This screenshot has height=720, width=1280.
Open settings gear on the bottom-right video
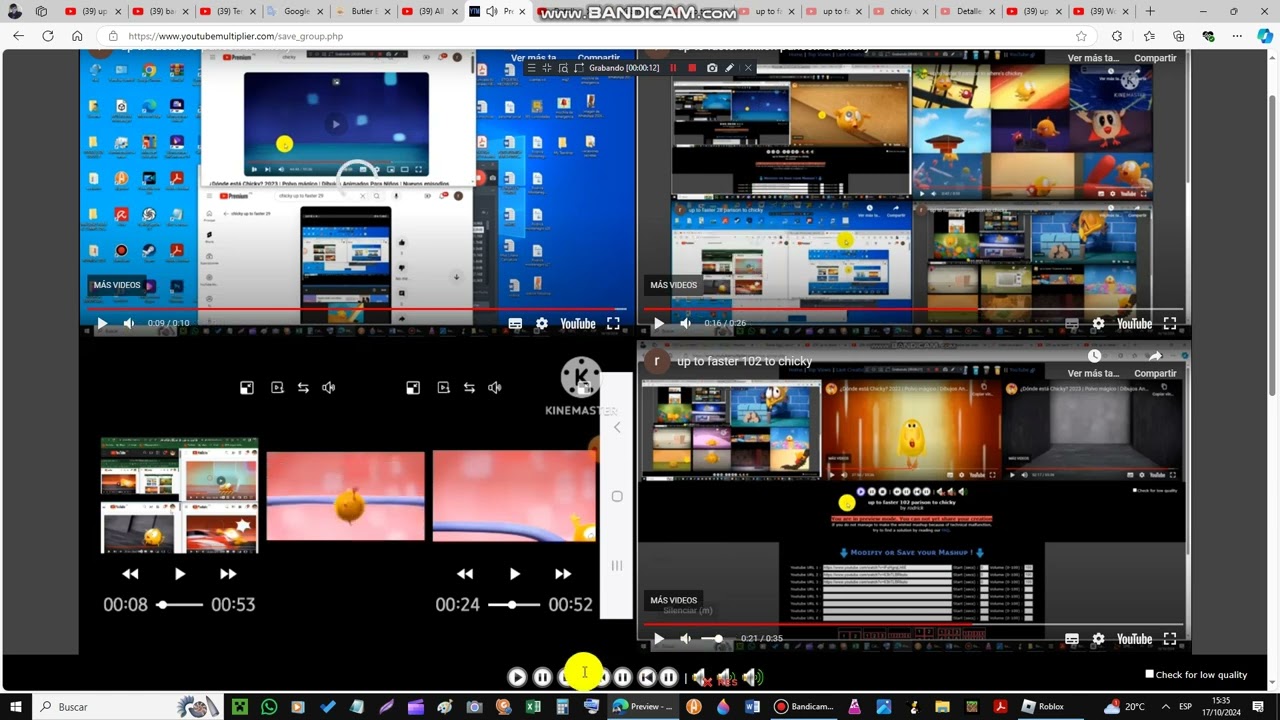1099,639
